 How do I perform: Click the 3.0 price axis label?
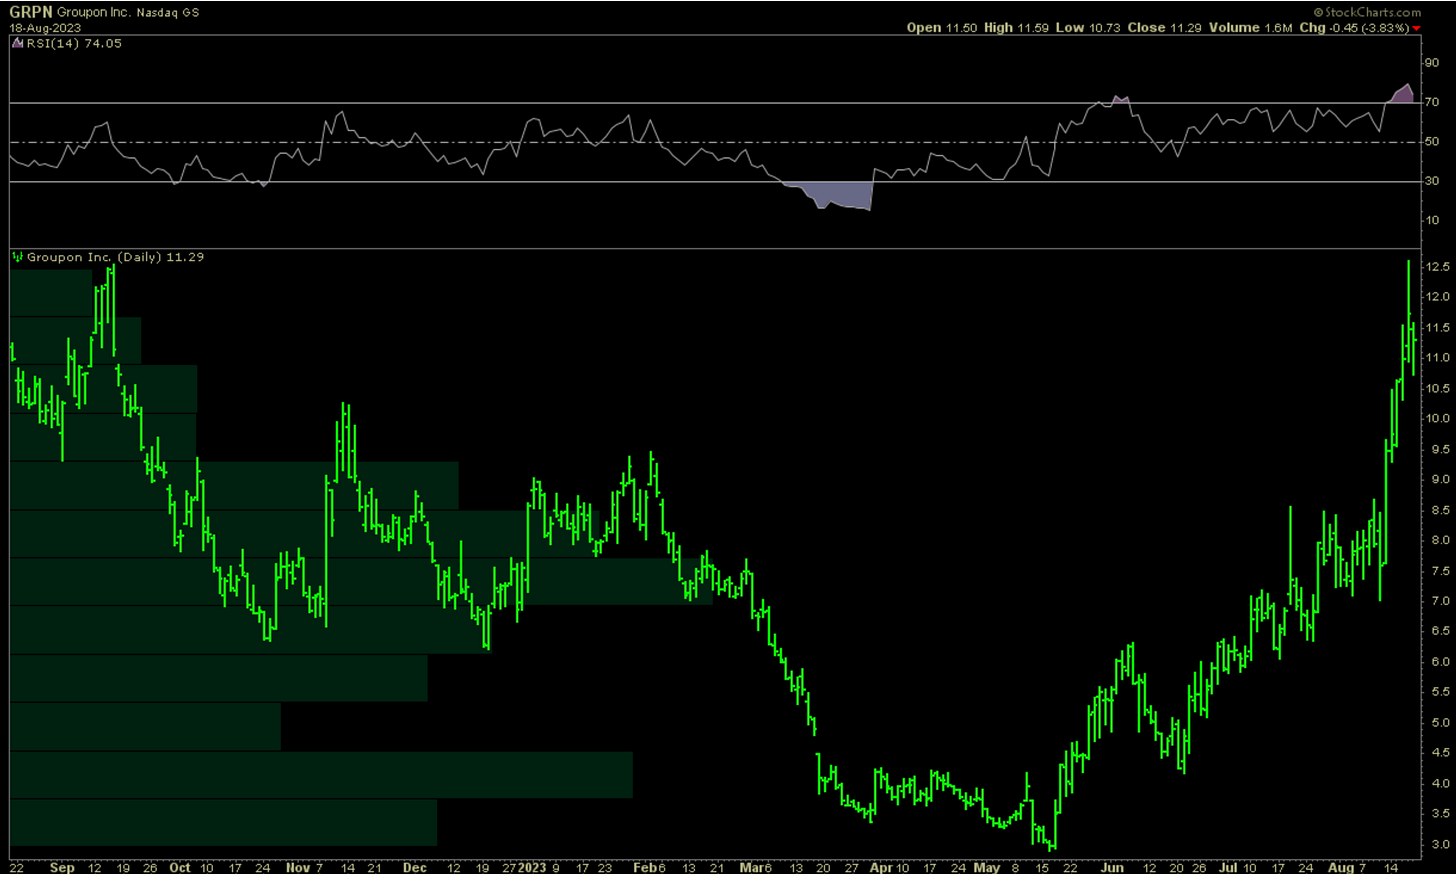pos(1440,845)
